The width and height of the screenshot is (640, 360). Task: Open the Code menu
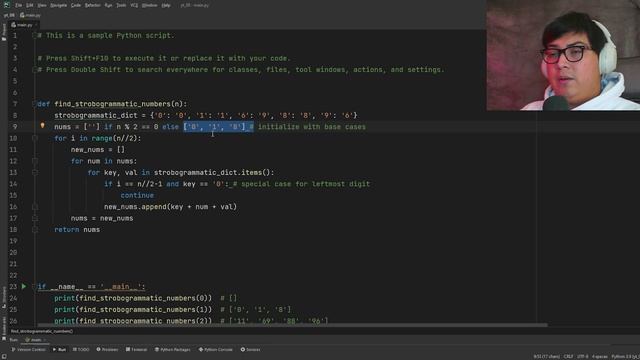click(76, 5)
